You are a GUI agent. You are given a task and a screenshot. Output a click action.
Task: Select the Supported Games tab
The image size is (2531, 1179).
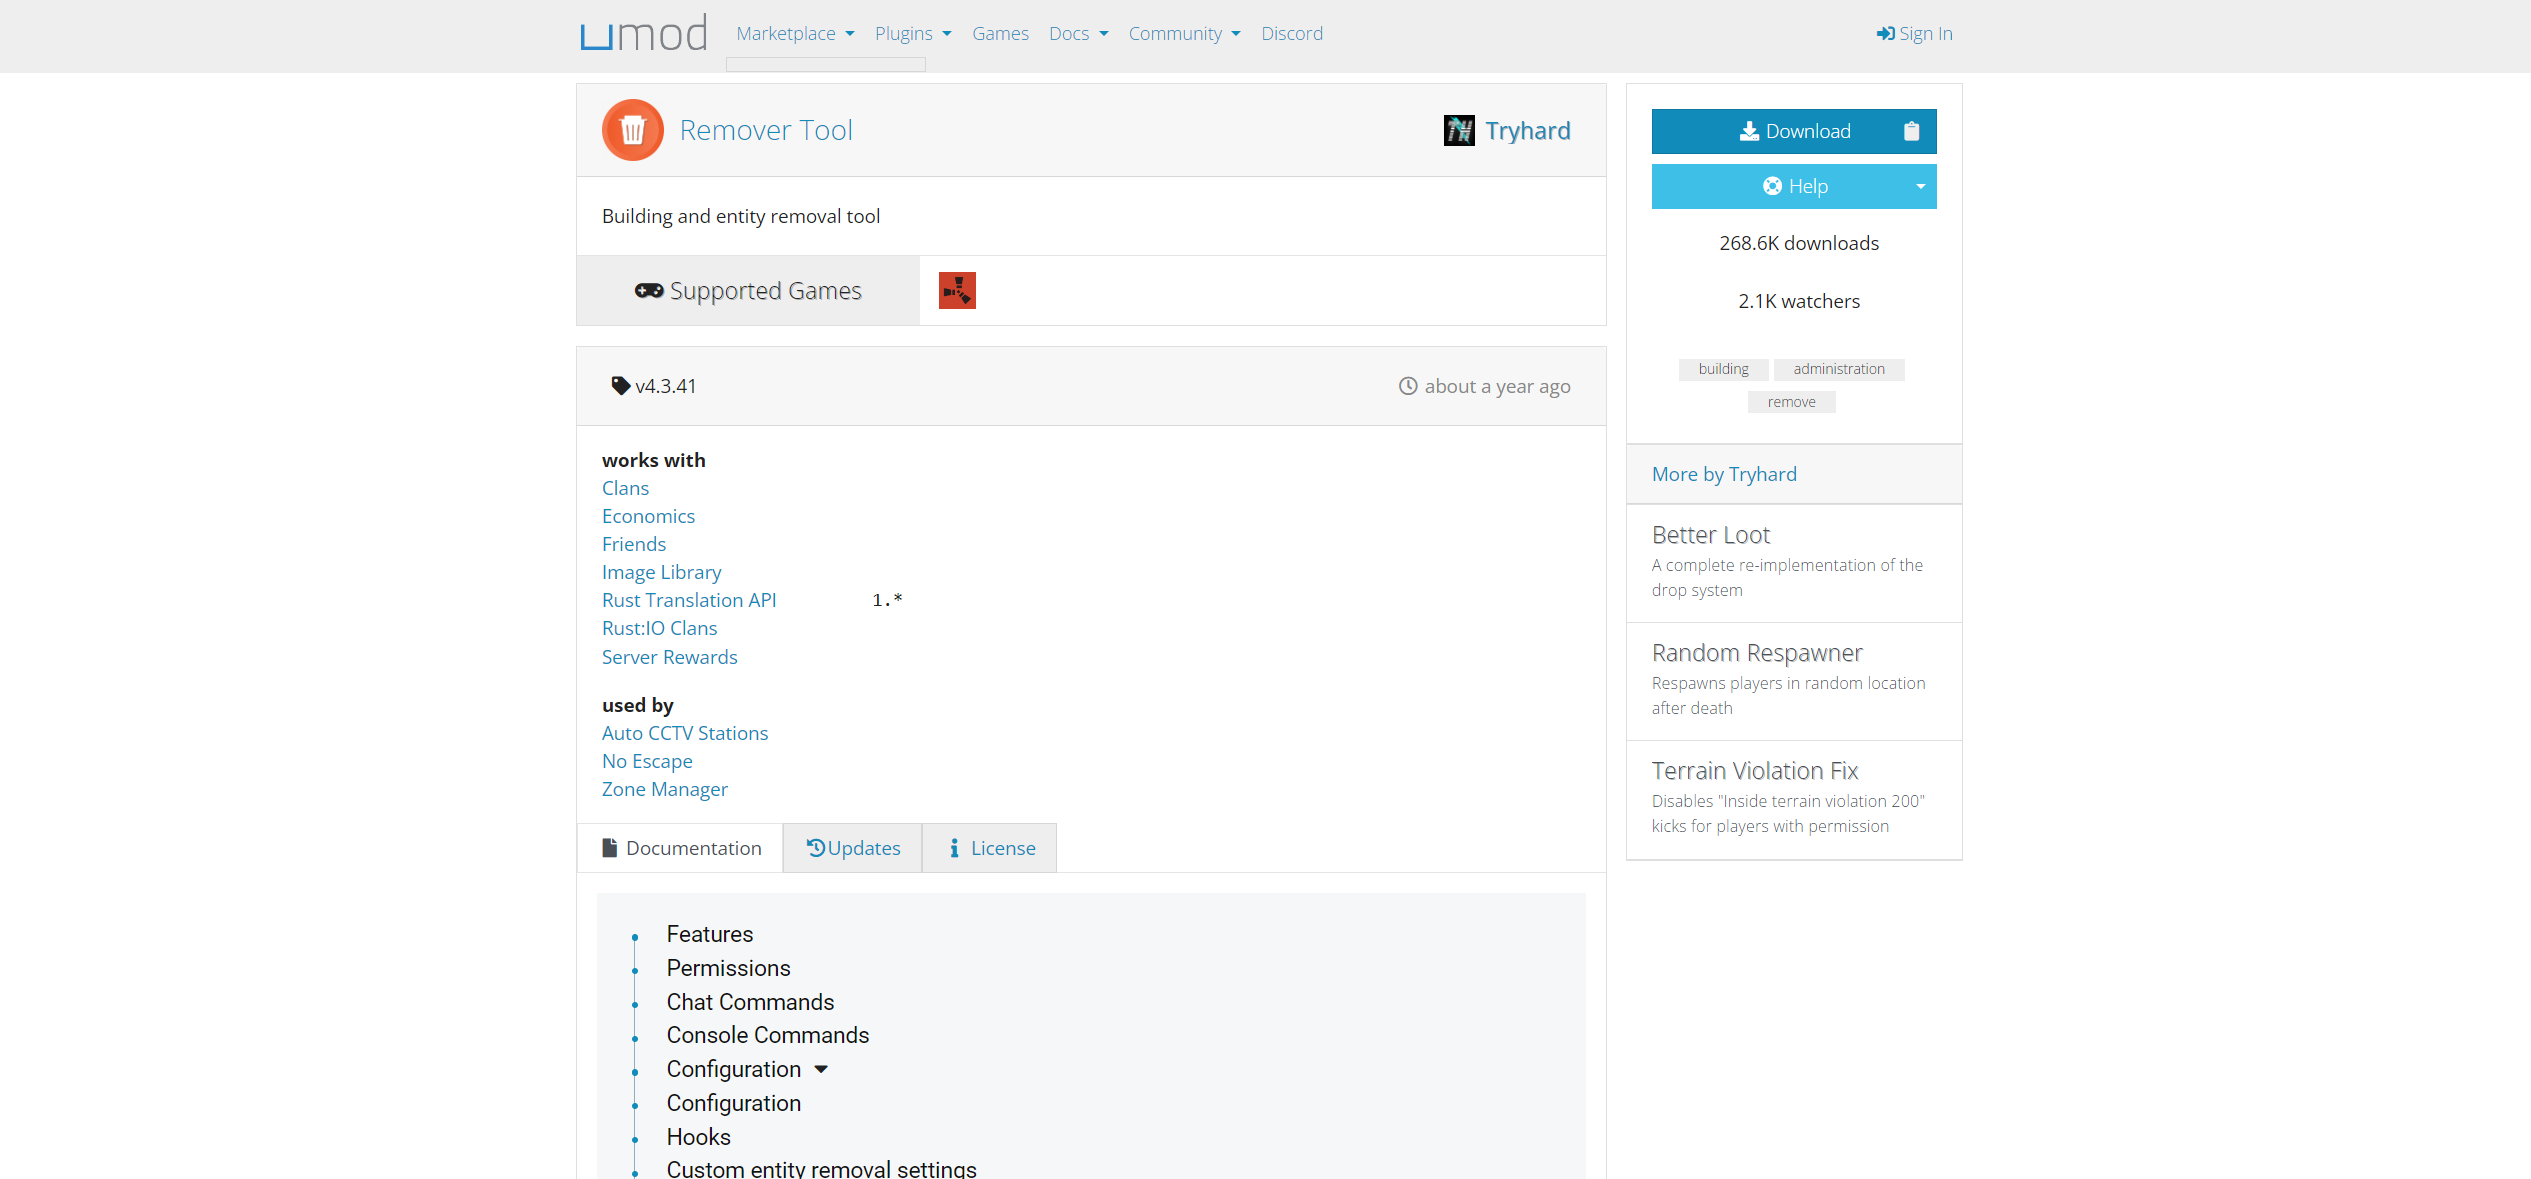click(x=748, y=291)
